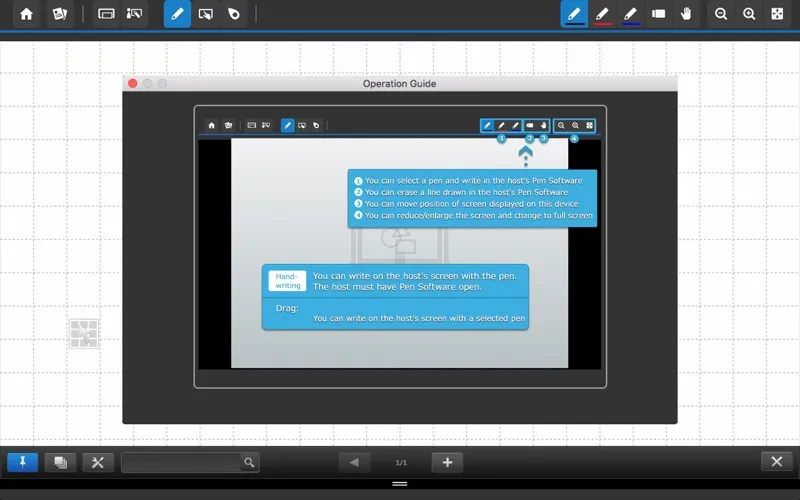Viewport: 800px width, 500px height.
Task: Switch to full screen view
Action: (x=777, y=14)
